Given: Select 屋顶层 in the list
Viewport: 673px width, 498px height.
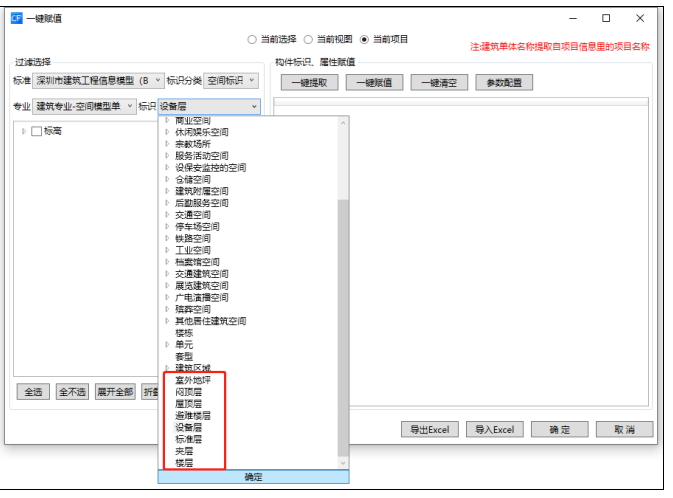Looking at the screenshot, I should [x=188, y=404].
